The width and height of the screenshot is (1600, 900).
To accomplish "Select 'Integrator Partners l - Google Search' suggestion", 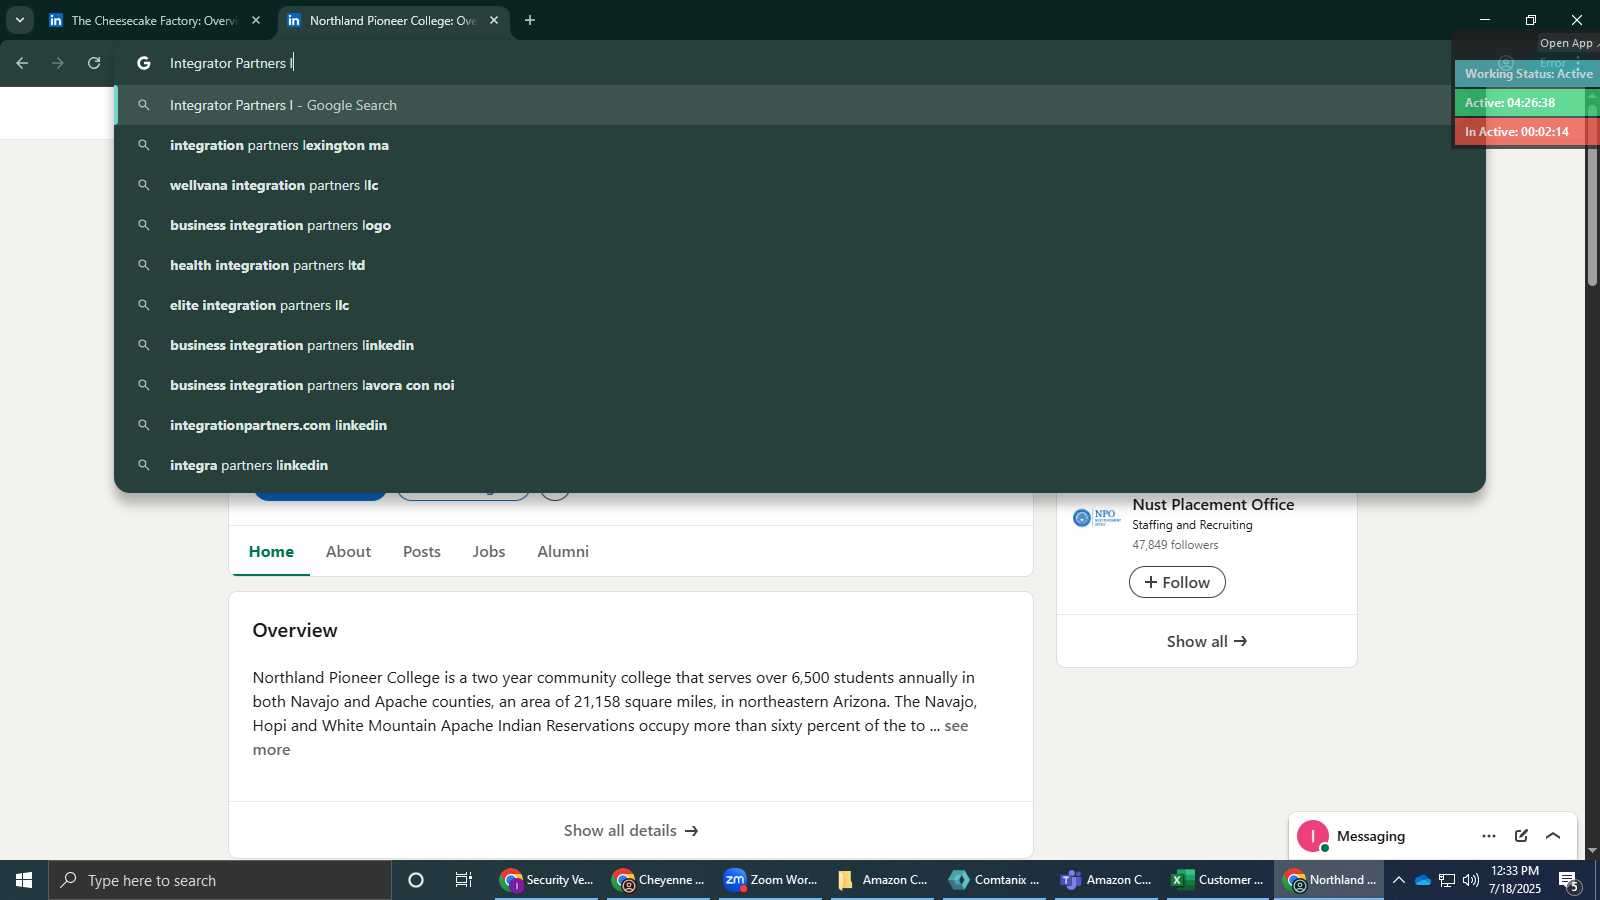I will pyautogui.click(x=800, y=105).
